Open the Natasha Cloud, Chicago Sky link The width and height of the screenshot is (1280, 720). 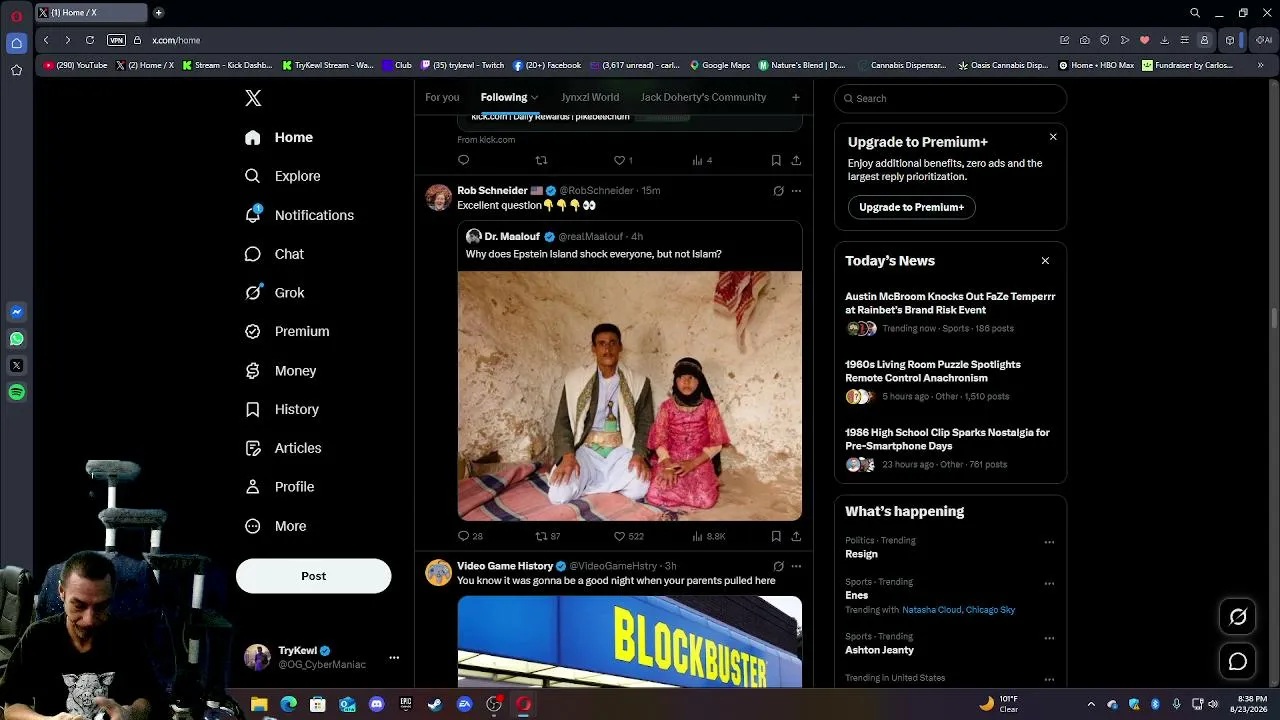click(958, 610)
